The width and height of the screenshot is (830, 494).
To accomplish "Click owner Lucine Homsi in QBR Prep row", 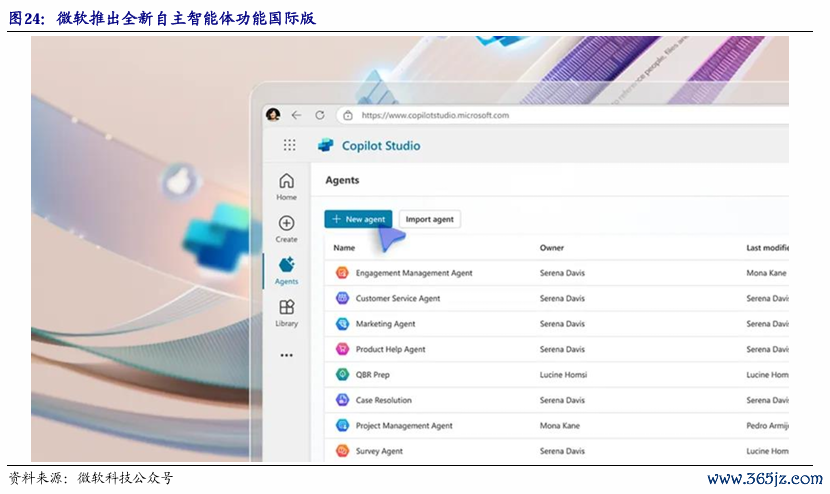I will tap(563, 374).
